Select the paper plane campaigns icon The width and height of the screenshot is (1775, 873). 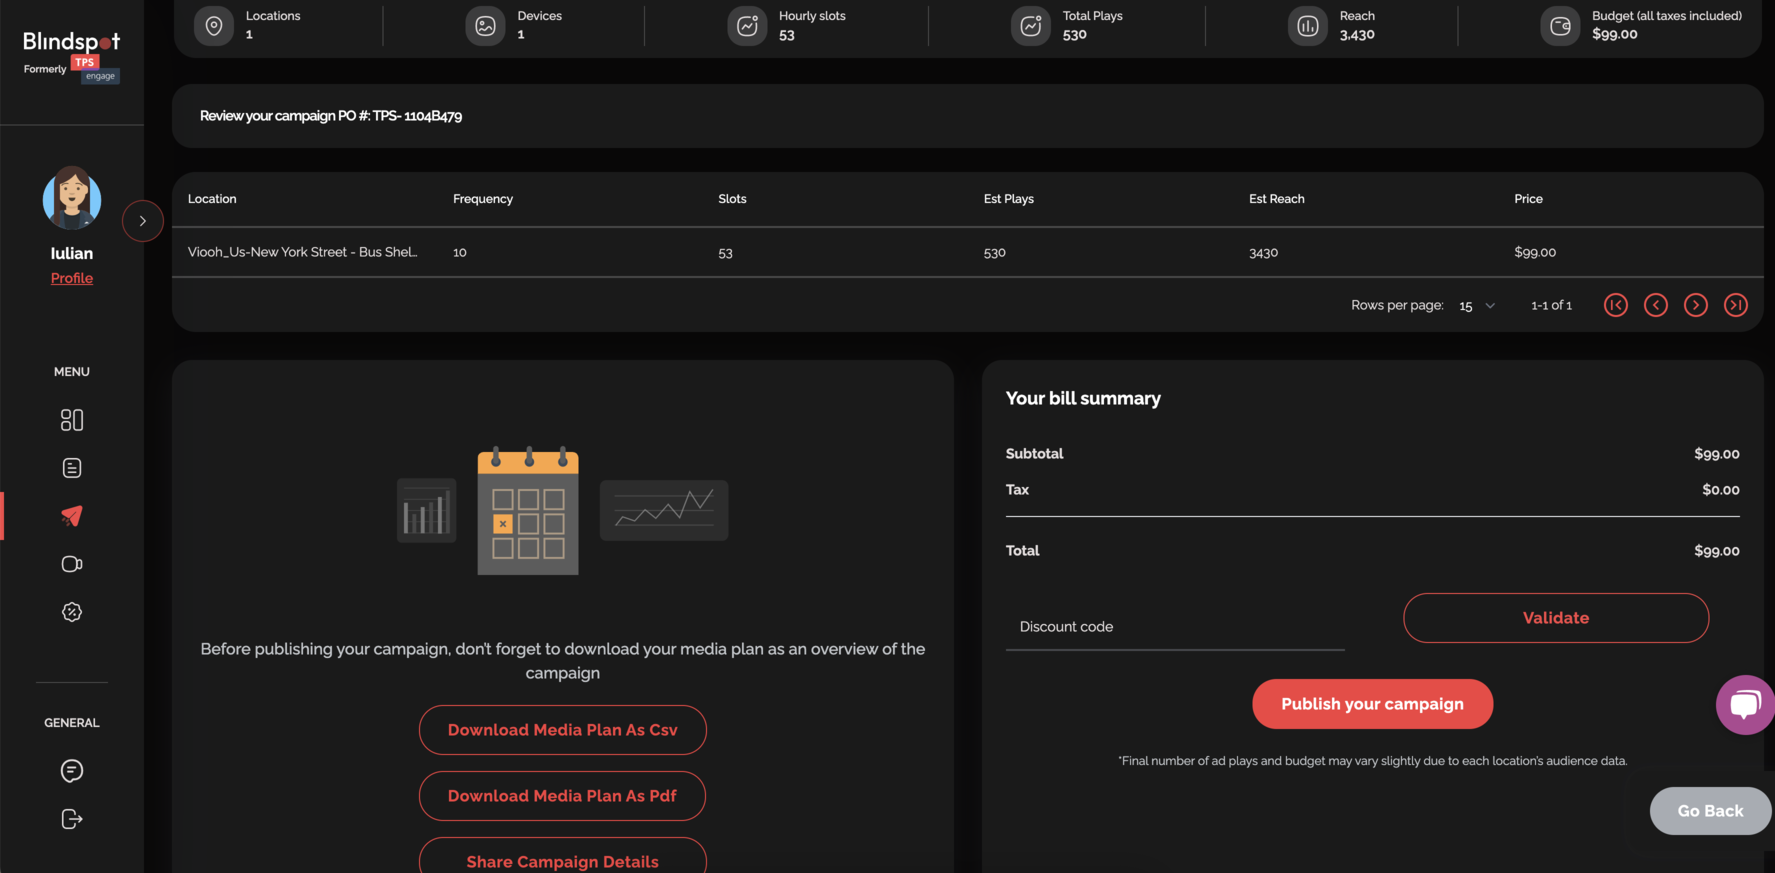[72, 516]
